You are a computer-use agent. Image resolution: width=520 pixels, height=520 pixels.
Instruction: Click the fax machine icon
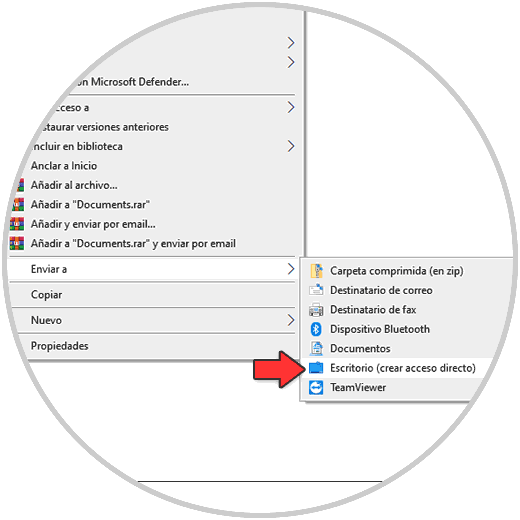tap(316, 309)
